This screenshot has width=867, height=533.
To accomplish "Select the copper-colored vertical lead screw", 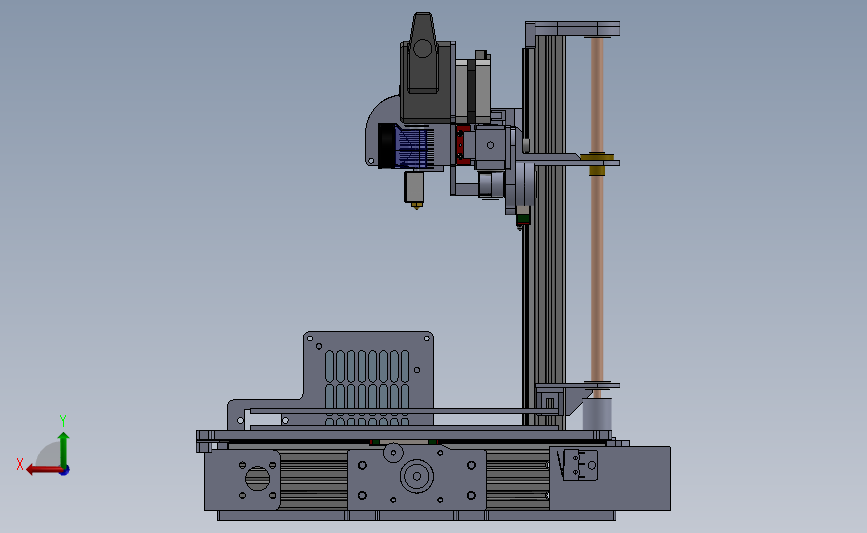I will coord(597,210).
